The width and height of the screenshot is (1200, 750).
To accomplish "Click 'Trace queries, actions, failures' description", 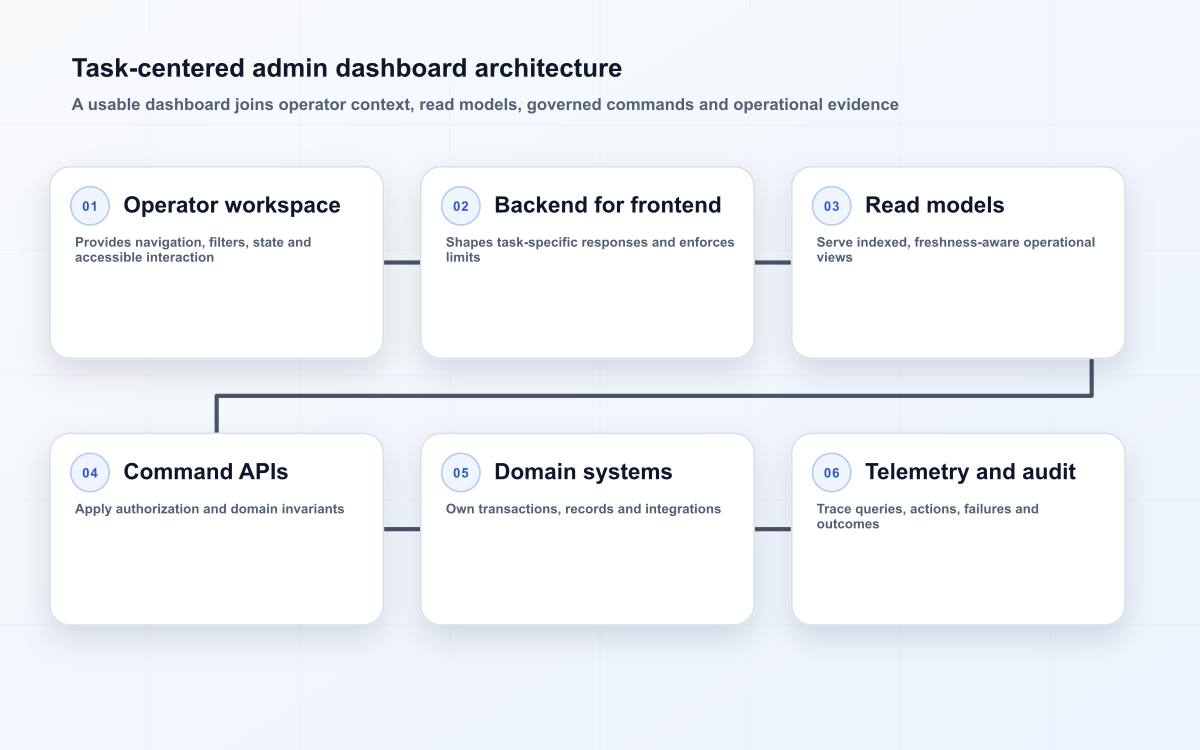I will (928, 516).
